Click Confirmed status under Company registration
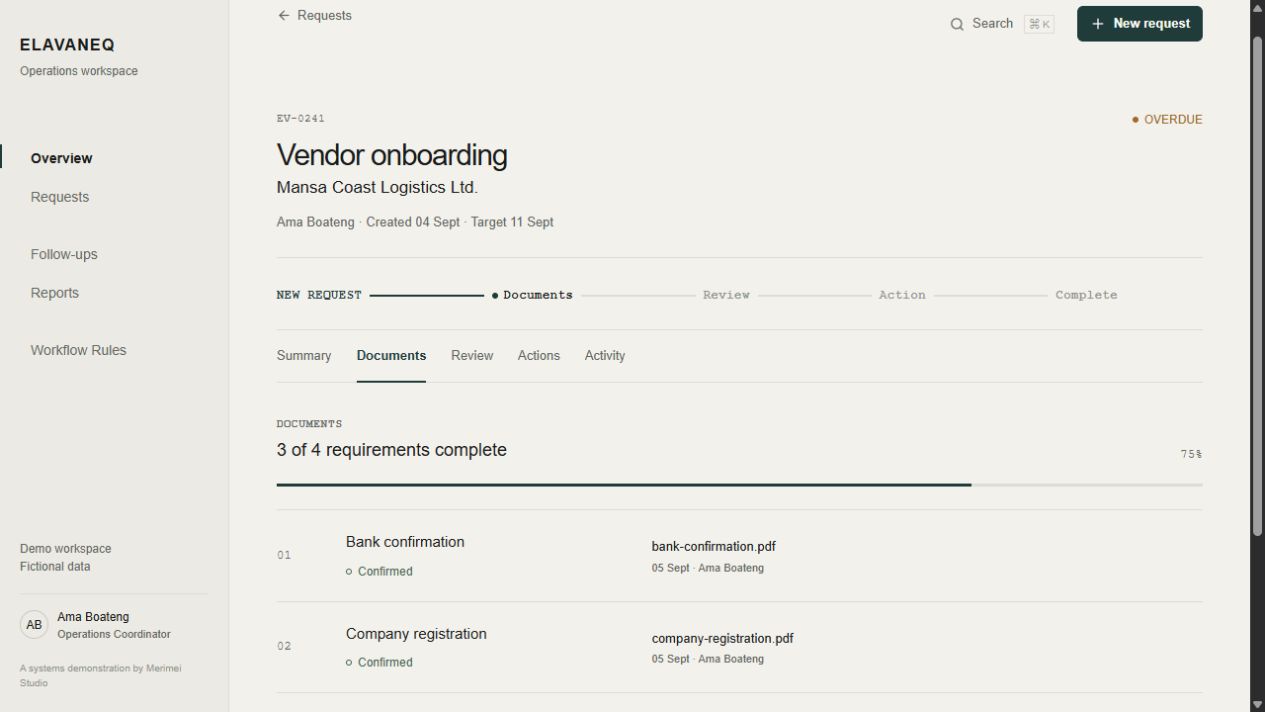 tap(379, 663)
